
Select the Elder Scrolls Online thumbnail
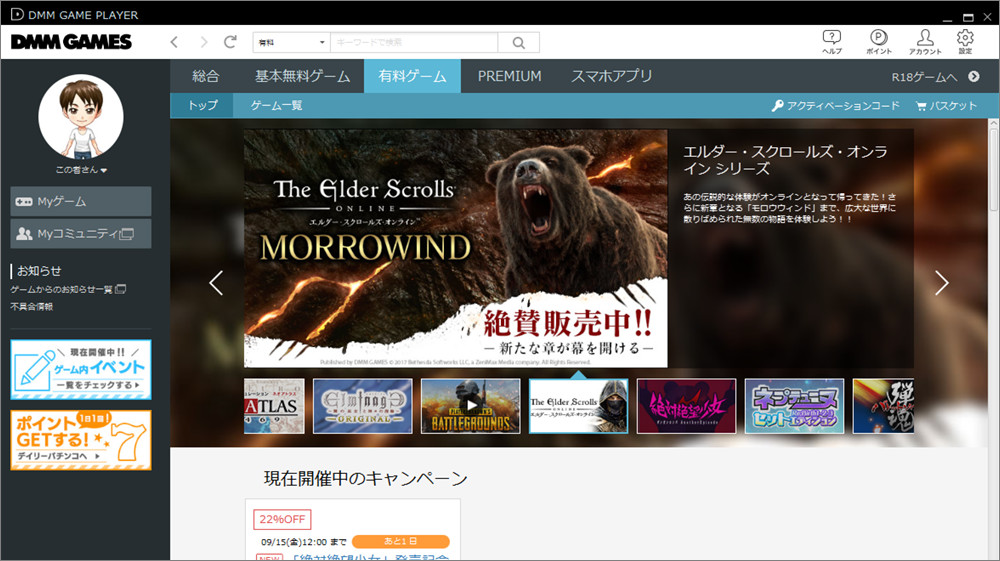pyautogui.click(x=578, y=406)
